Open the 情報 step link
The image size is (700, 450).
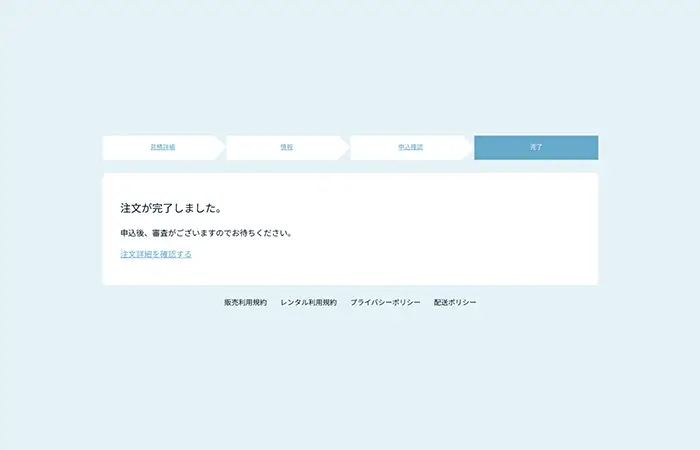[287, 147]
